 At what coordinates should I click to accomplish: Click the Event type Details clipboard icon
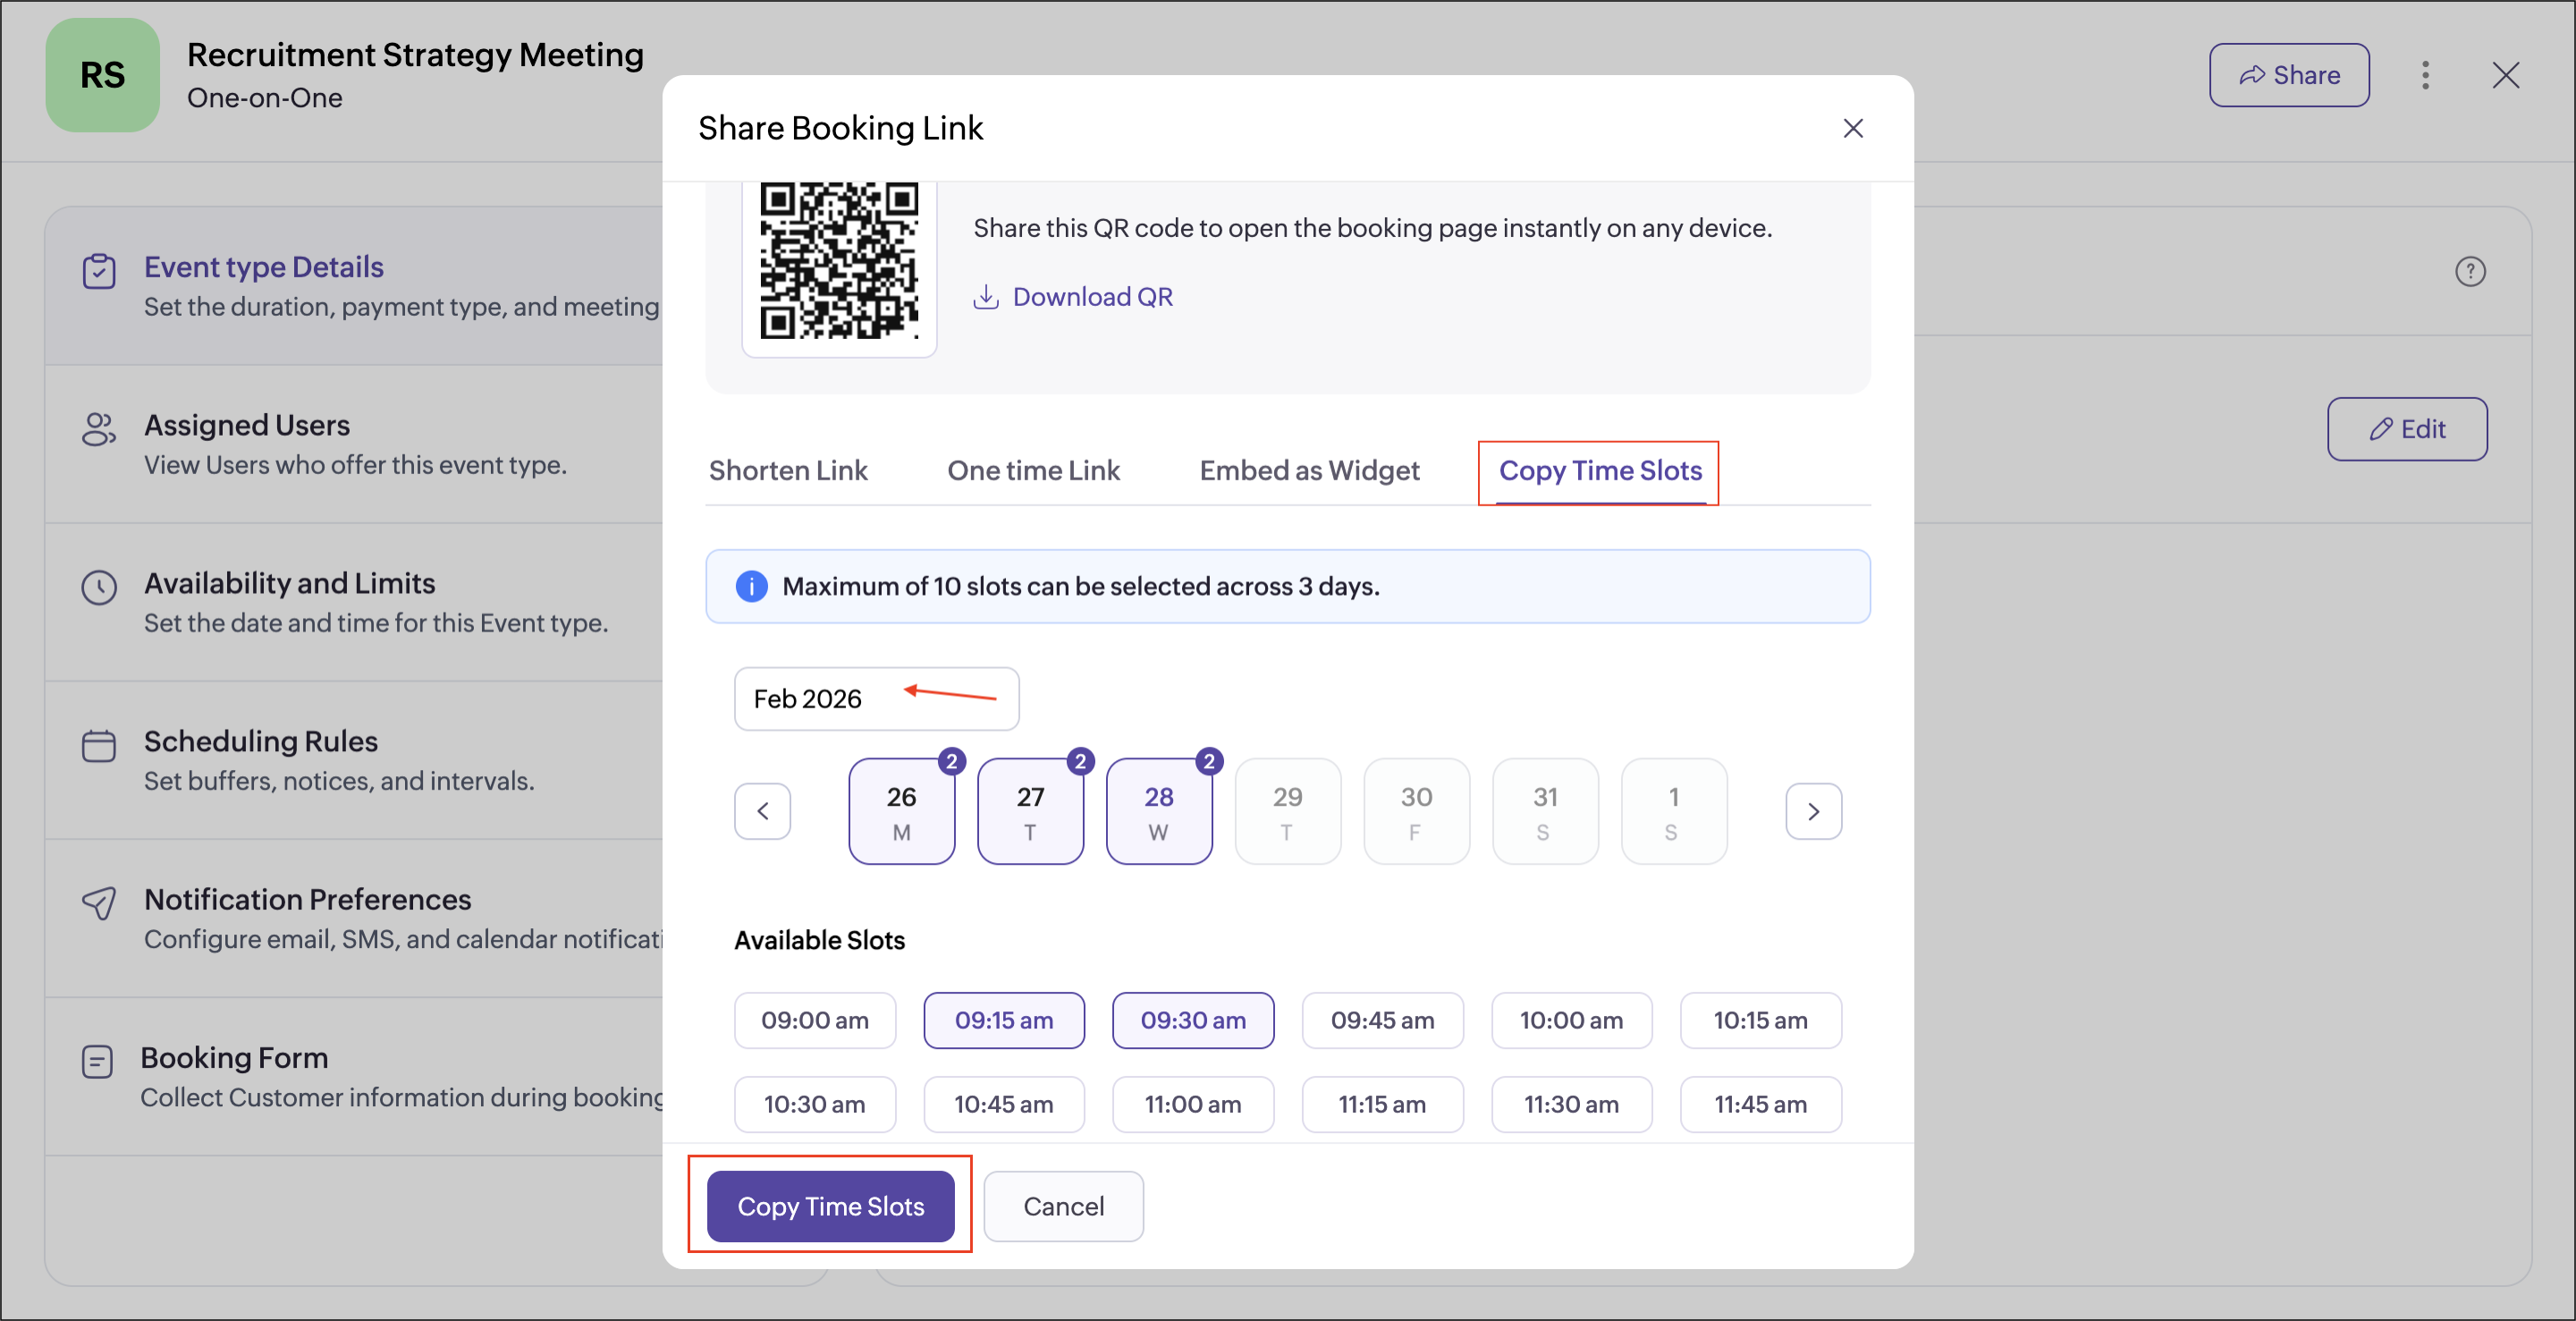click(99, 271)
